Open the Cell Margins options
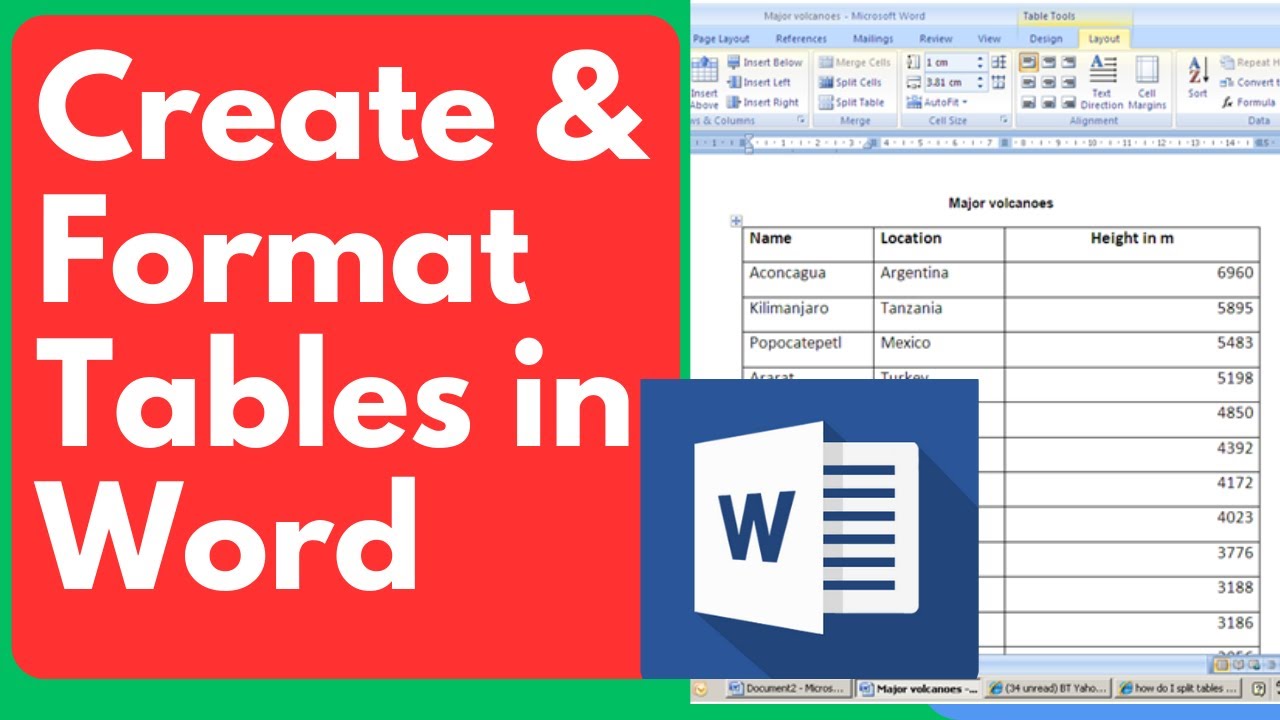The width and height of the screenshot is (1280, 720). coord(1147,82)
